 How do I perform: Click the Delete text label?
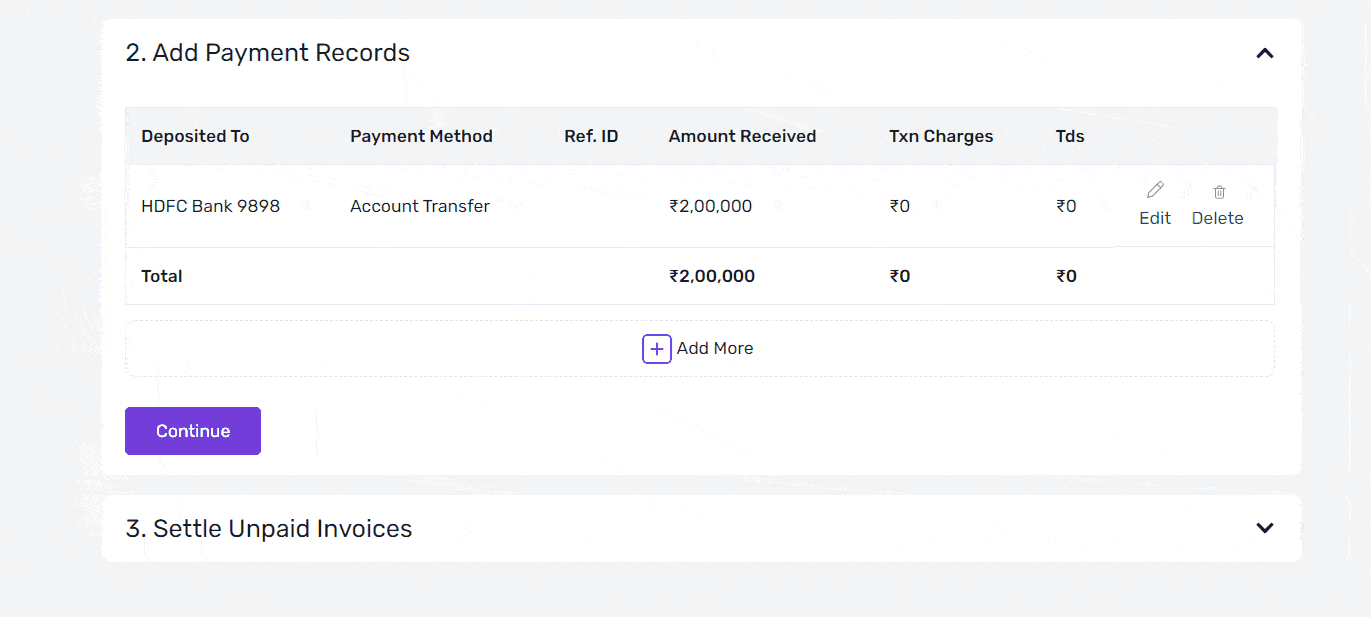(1217, 218)
